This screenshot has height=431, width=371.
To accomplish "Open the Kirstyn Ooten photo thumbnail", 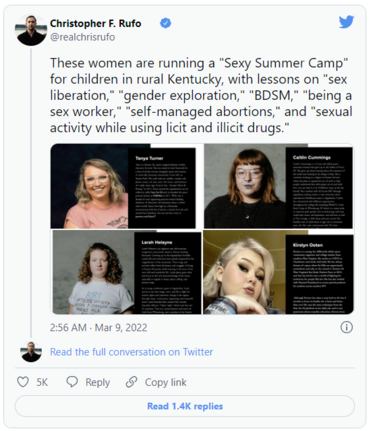I will pyautogui.click(x=279, y=272).
